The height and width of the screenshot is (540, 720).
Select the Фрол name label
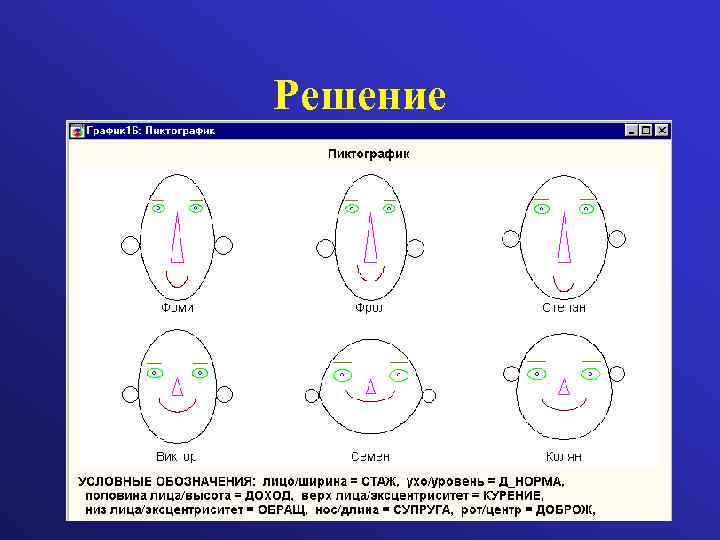click(x=369, y=308)
